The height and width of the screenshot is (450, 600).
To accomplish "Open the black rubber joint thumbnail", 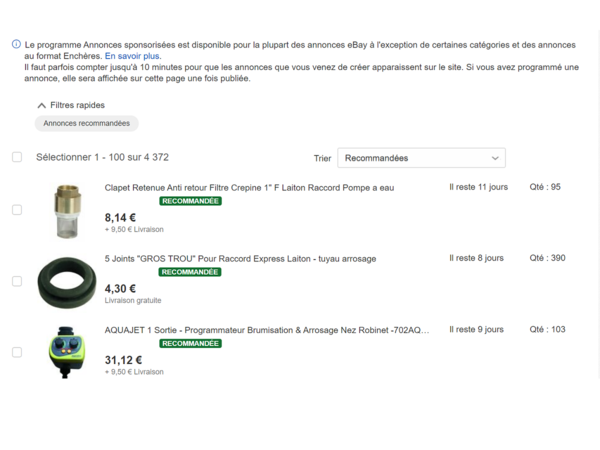I will tap(67, 282).
